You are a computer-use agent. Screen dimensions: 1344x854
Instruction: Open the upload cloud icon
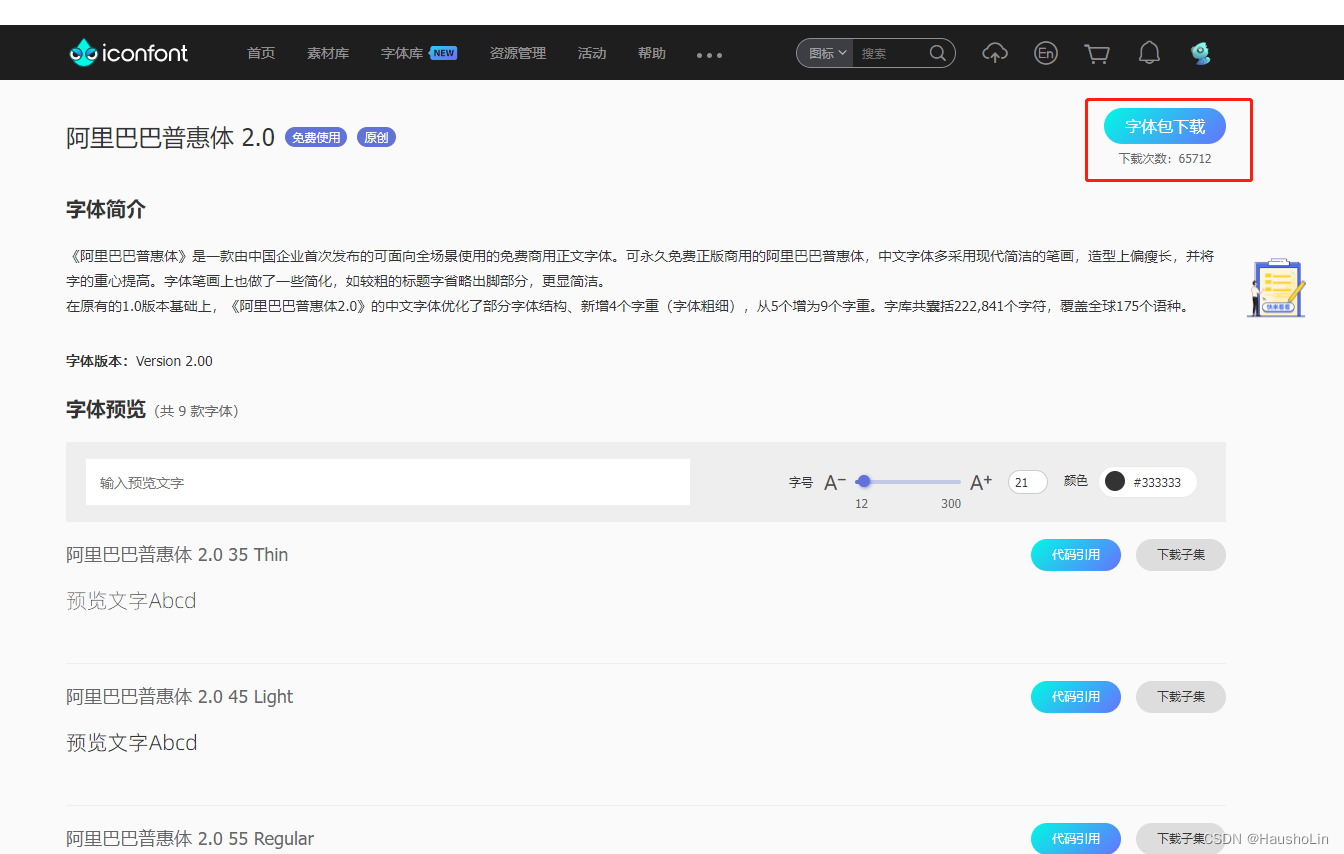click(x=995, y=53)
